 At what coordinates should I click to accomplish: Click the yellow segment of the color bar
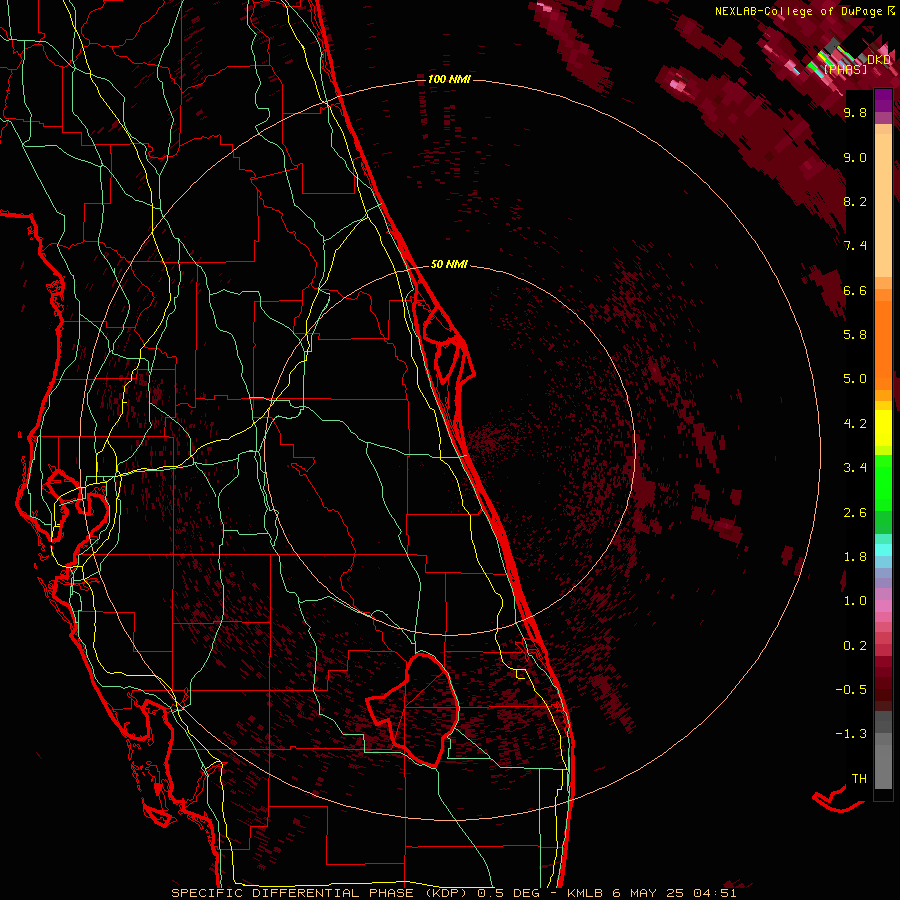883,428
